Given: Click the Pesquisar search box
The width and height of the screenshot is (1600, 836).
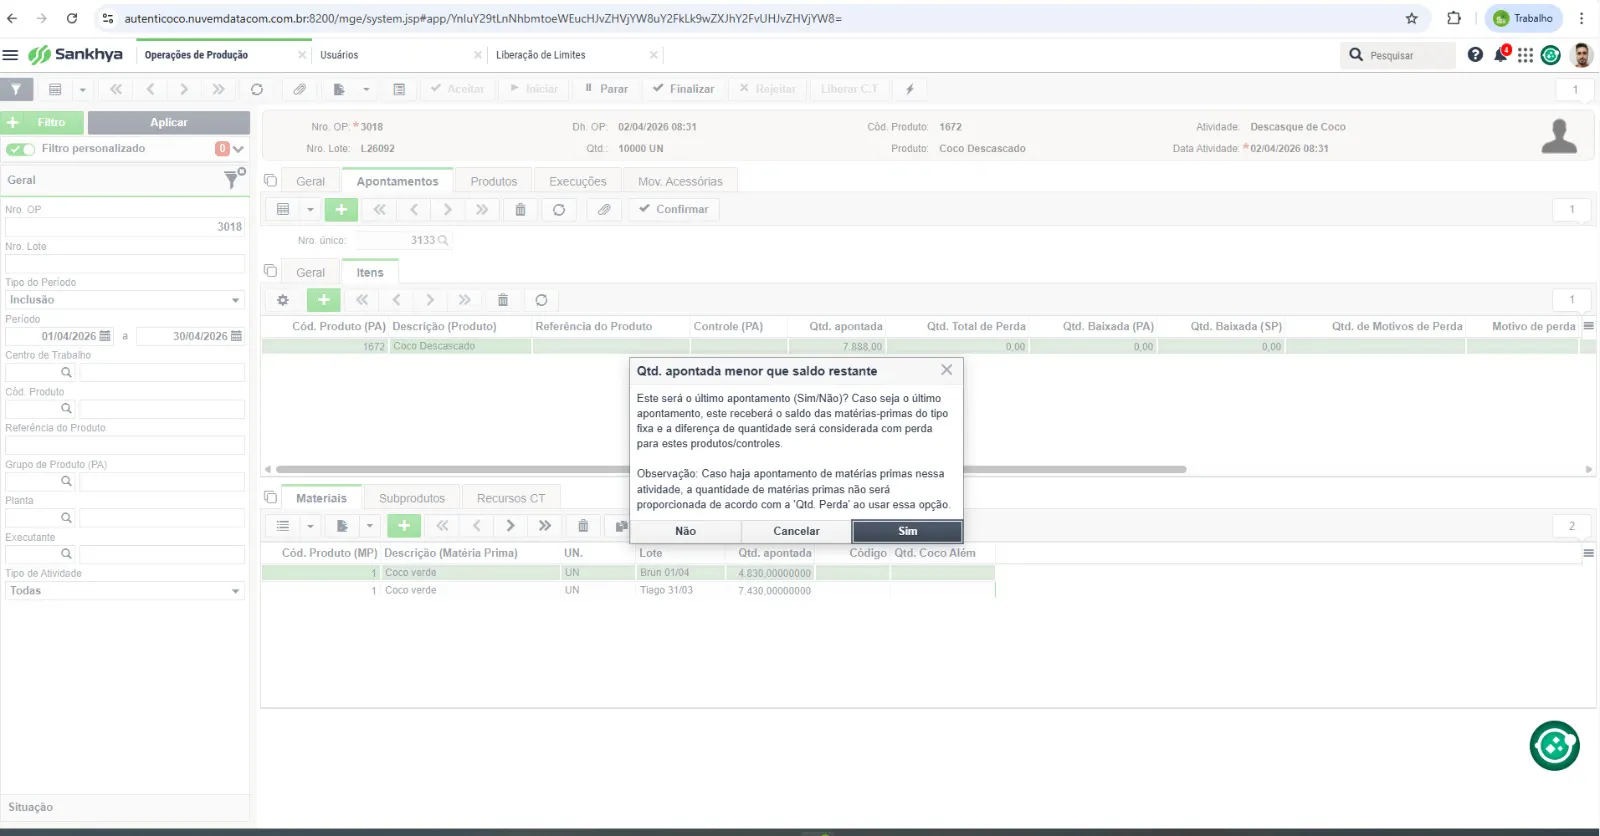Looking at the screenshot, I should point(1398,55).
